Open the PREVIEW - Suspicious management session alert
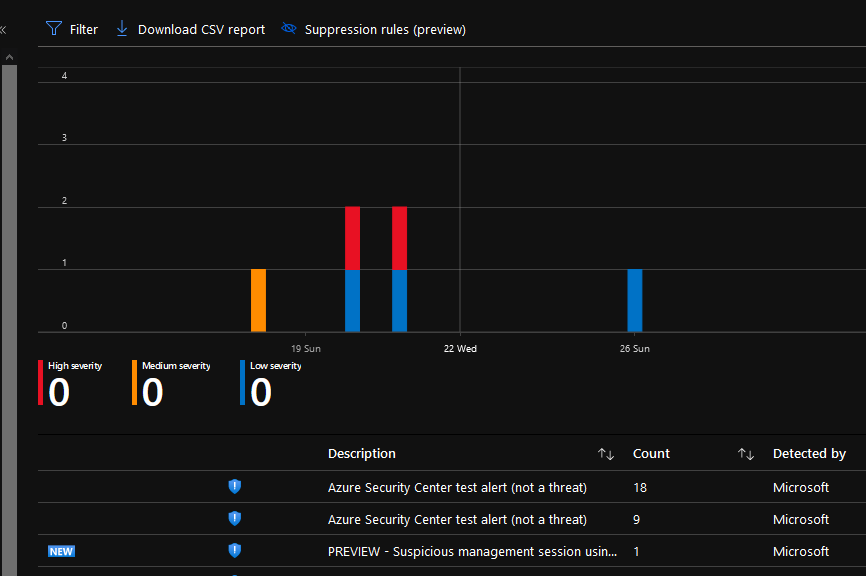 [x=472, y=551]
